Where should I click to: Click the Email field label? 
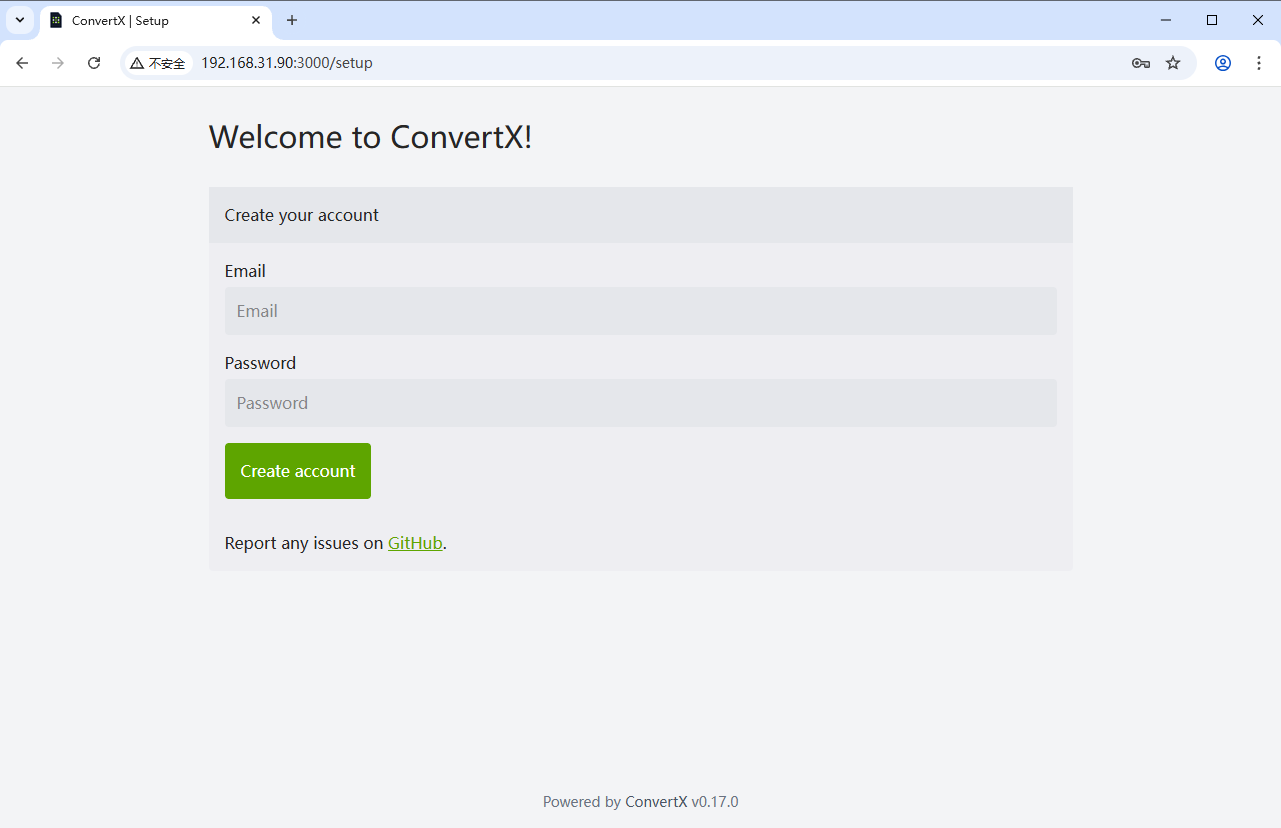245,271
